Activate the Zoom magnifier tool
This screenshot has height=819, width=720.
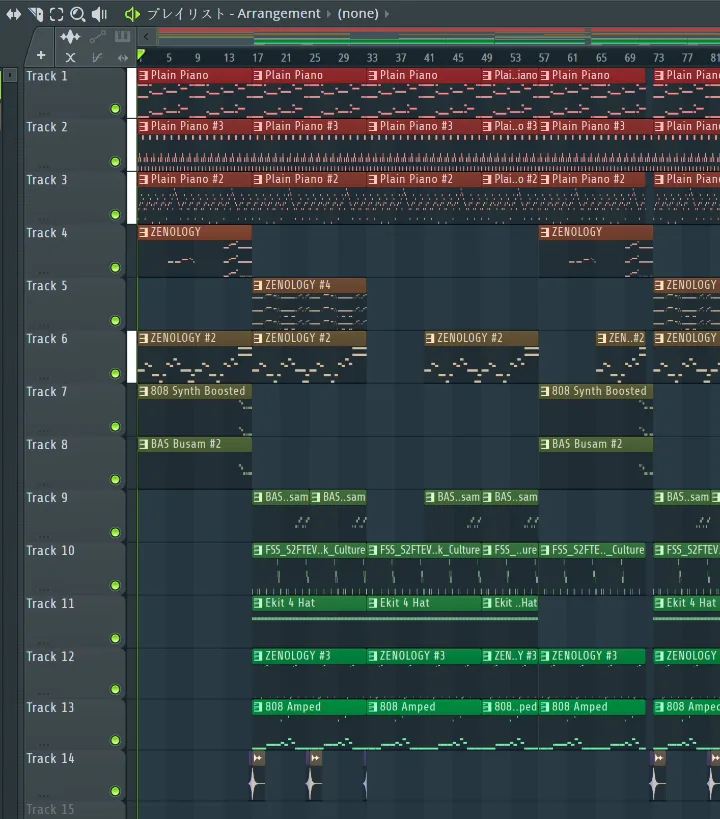coord(77,14)
